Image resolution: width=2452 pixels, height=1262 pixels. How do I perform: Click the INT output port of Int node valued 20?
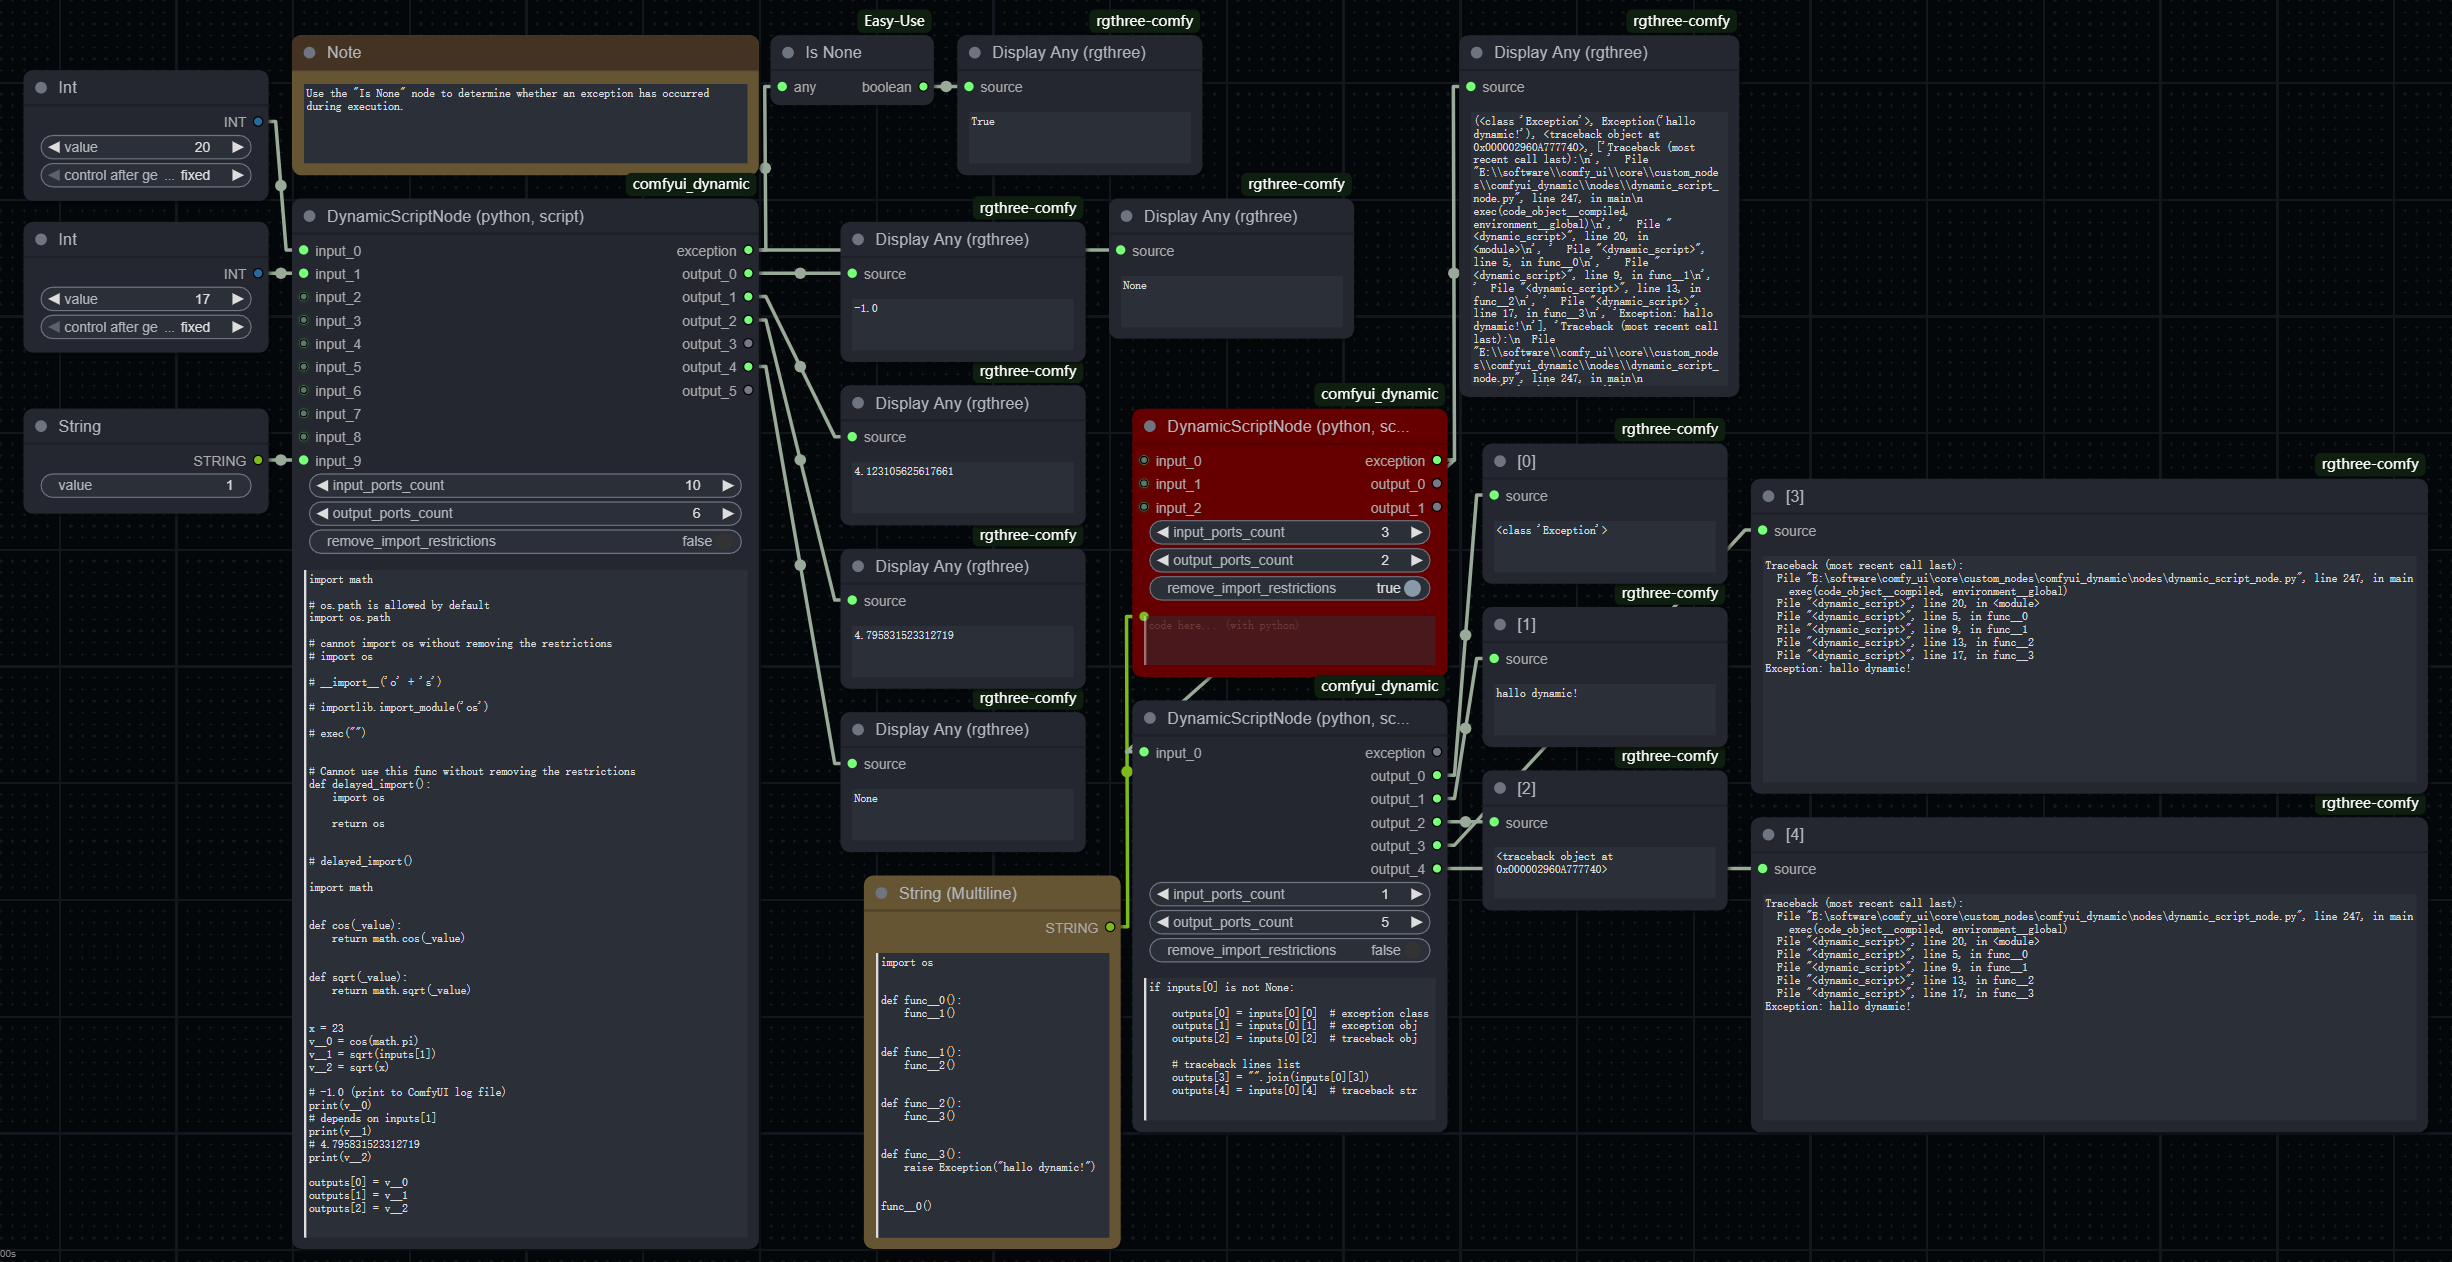tap(258, 122)
